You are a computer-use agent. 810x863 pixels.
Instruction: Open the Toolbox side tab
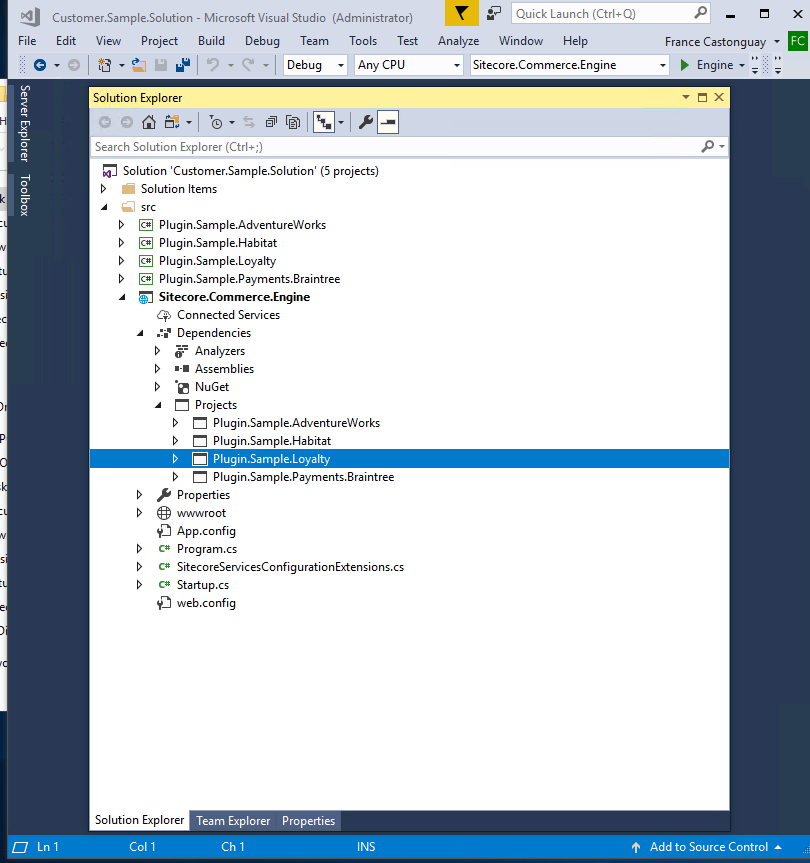24,195
